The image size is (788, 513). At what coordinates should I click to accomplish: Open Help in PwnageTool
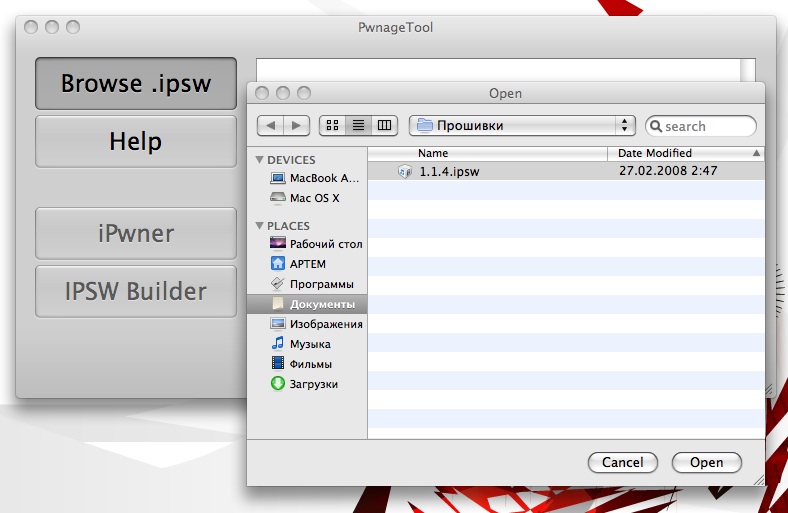pyautogui.click(x=136, y=141)
